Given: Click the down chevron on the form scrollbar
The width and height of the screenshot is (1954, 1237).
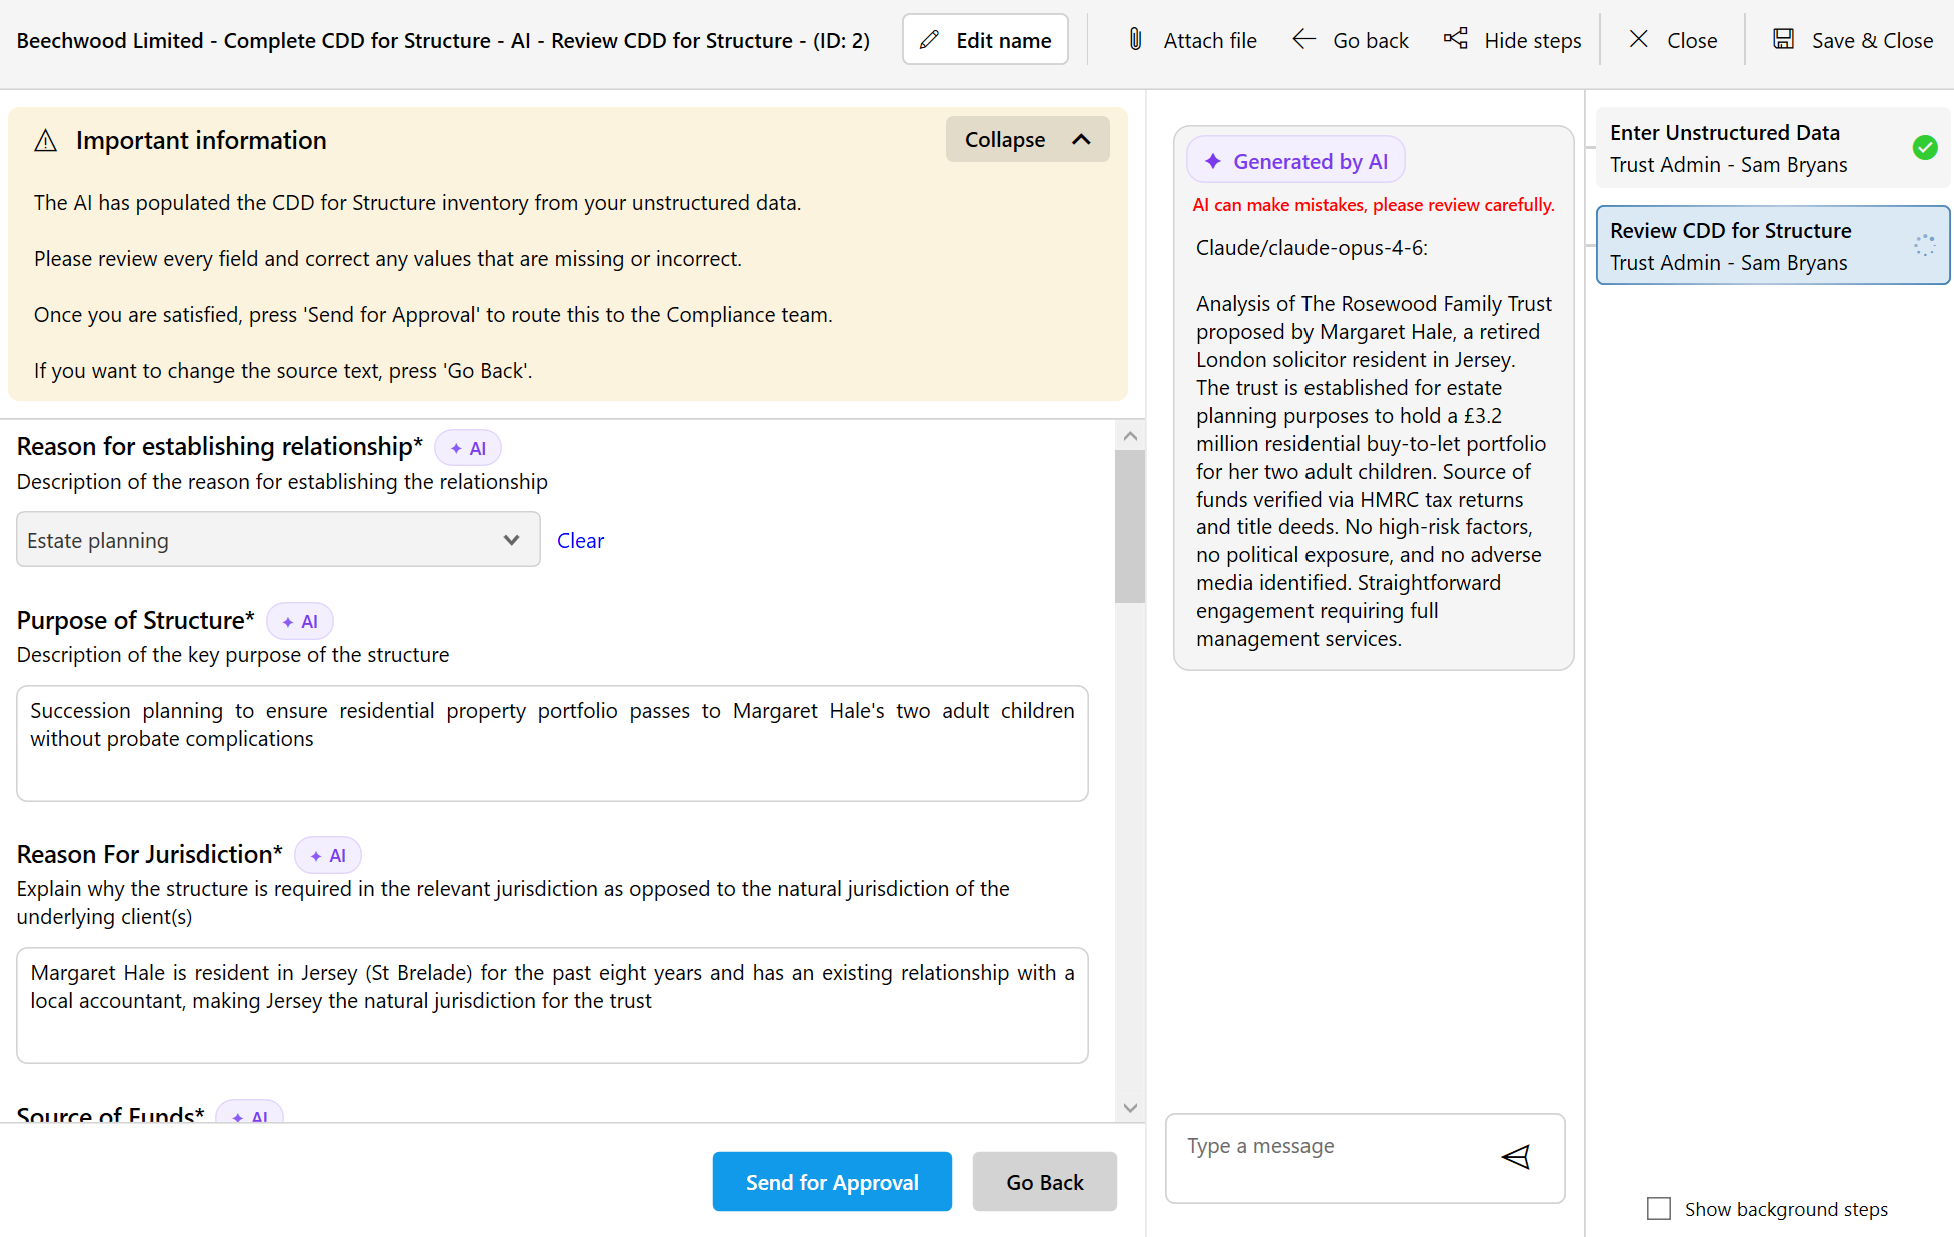Looking at the screenshot, I should 1130,1108.
